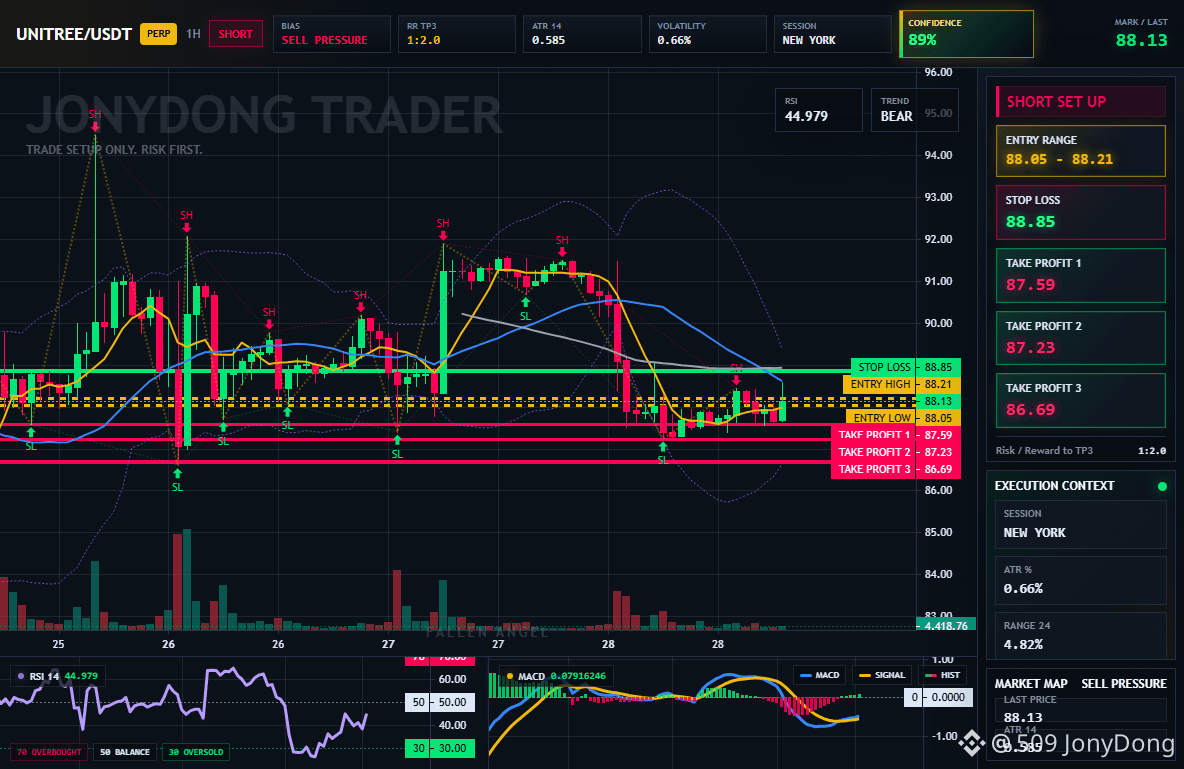1184x769 pixels.
Task: Click the HIST histogram legend
Action: [x=942, y=675]
